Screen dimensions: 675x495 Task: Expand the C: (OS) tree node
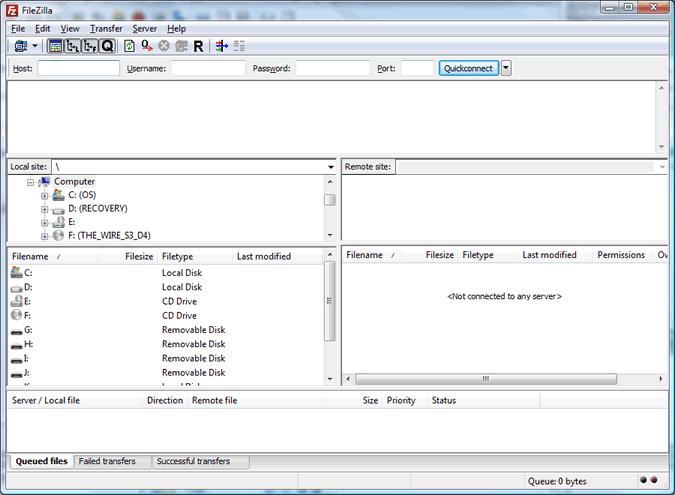coord(45,195)
